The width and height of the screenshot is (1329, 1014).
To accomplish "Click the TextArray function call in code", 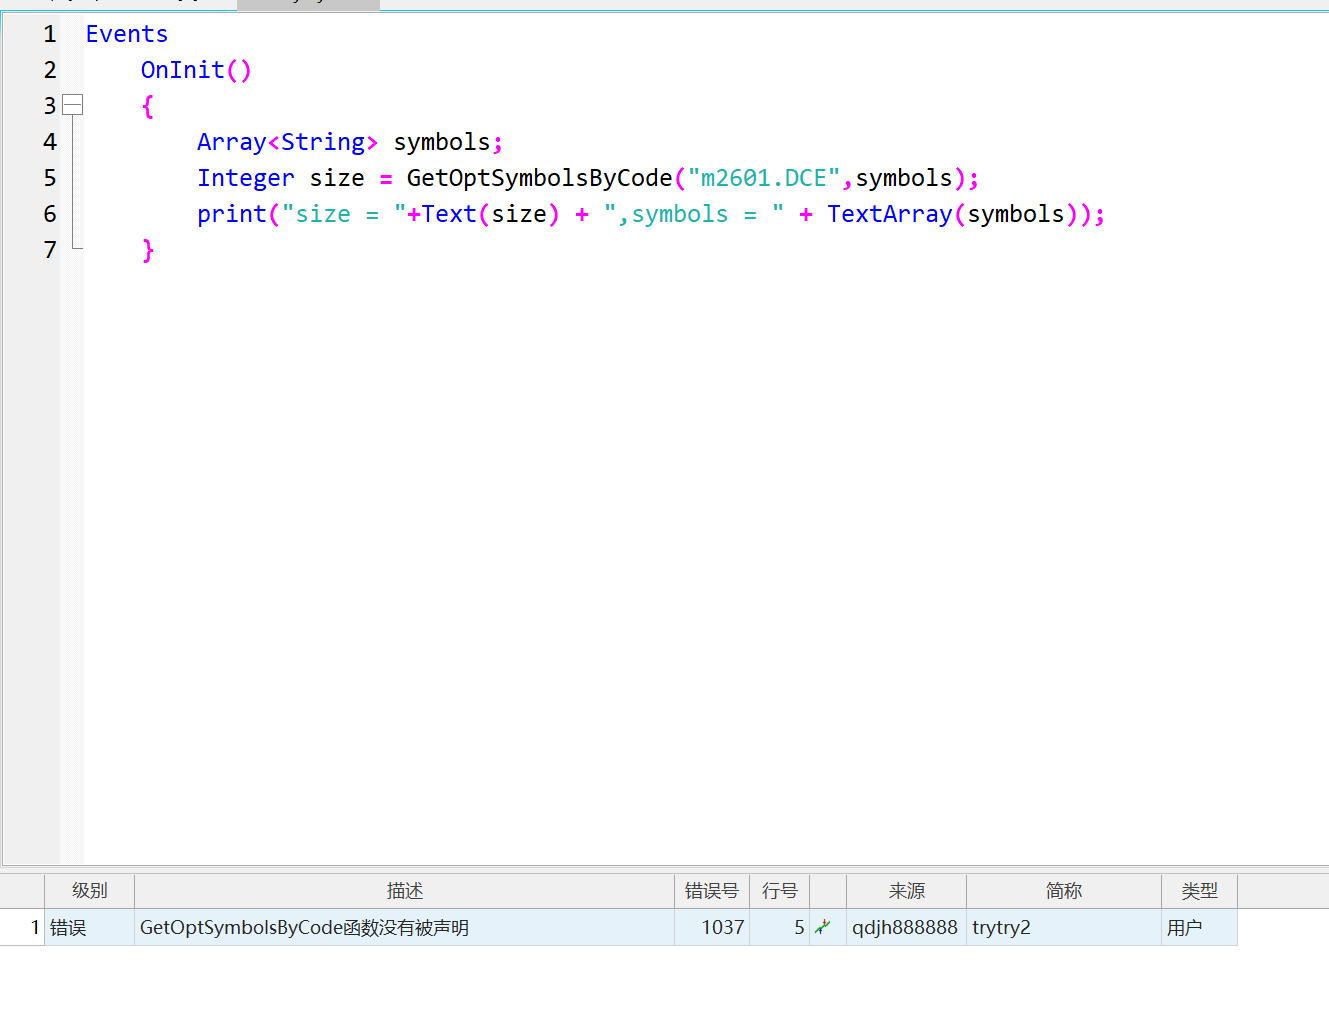I will coord(889,214).
